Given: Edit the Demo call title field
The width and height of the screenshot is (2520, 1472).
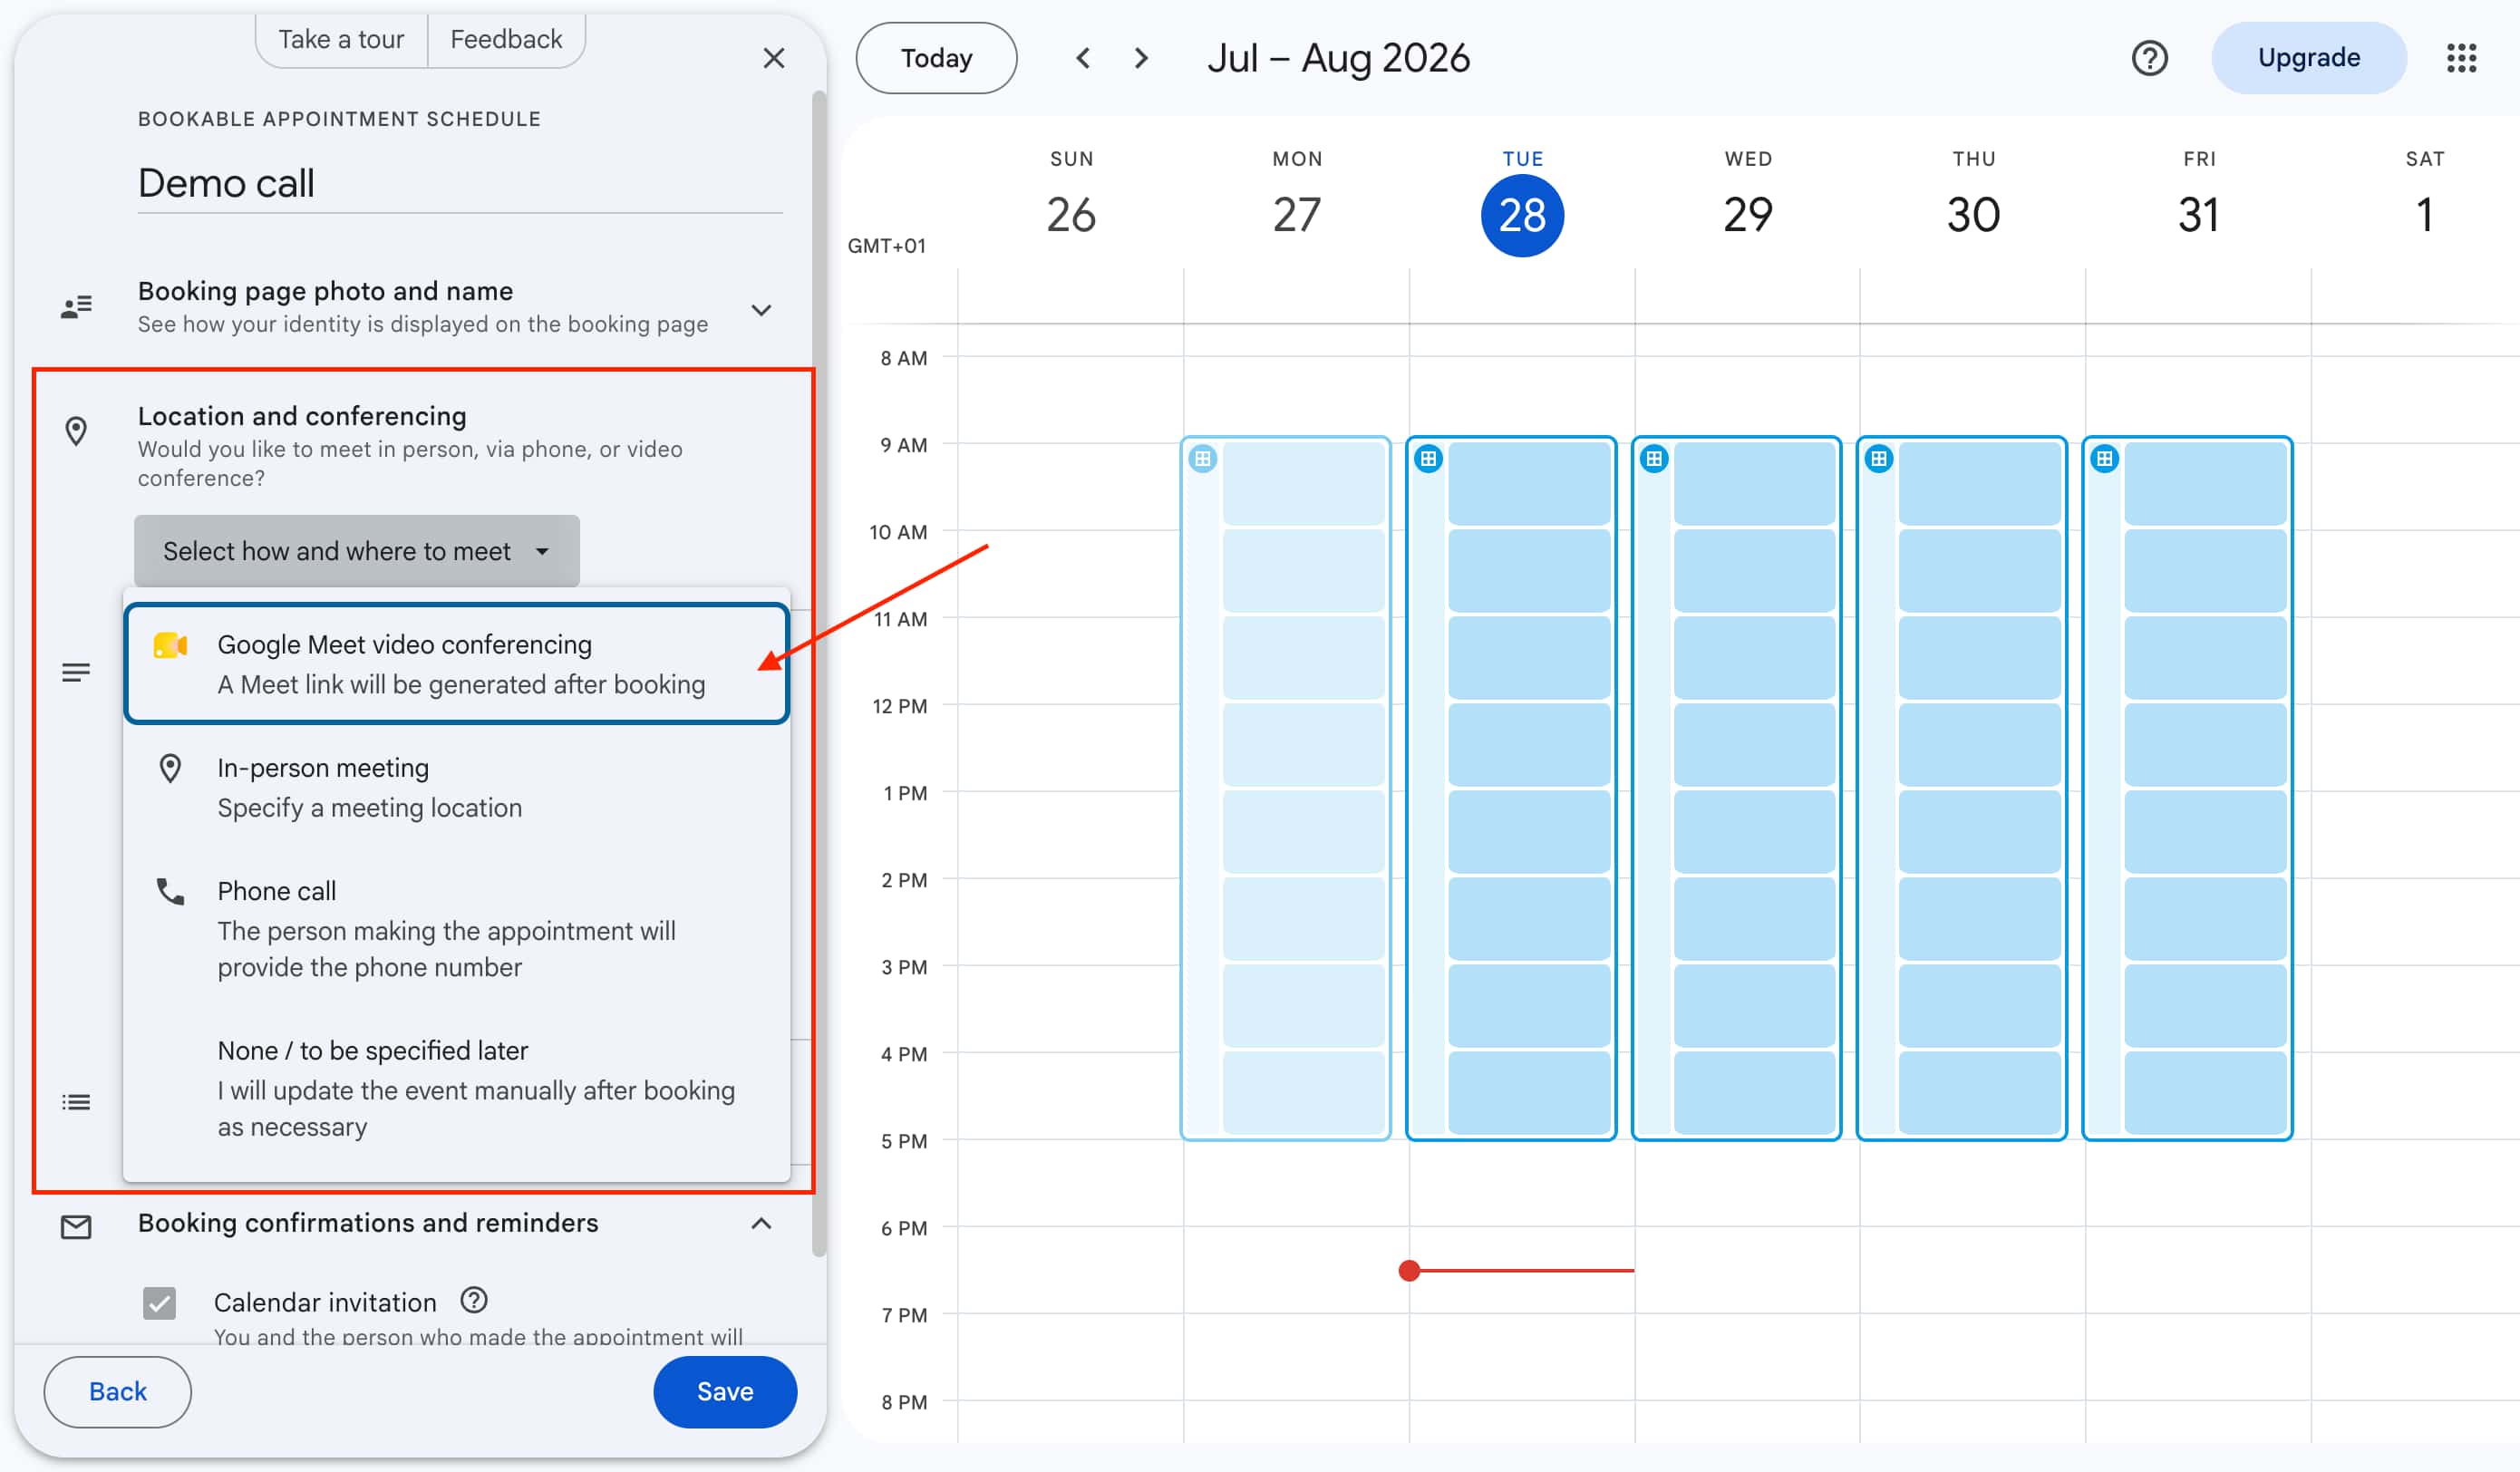Looking at the screenshot, I should [460, 184].
